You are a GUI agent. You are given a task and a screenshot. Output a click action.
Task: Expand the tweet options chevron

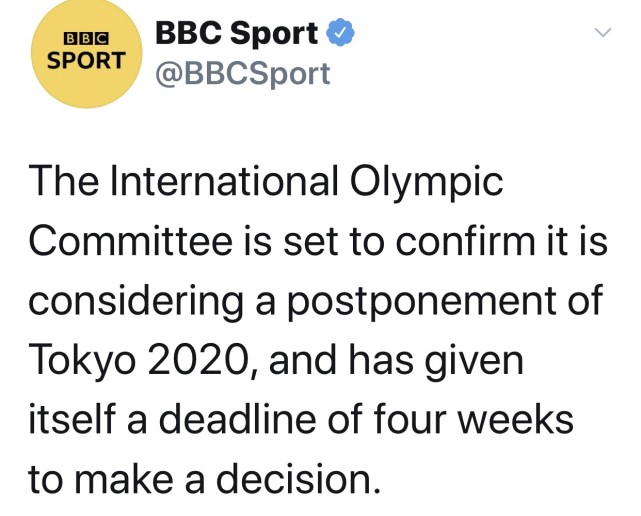tap(603, 33)
